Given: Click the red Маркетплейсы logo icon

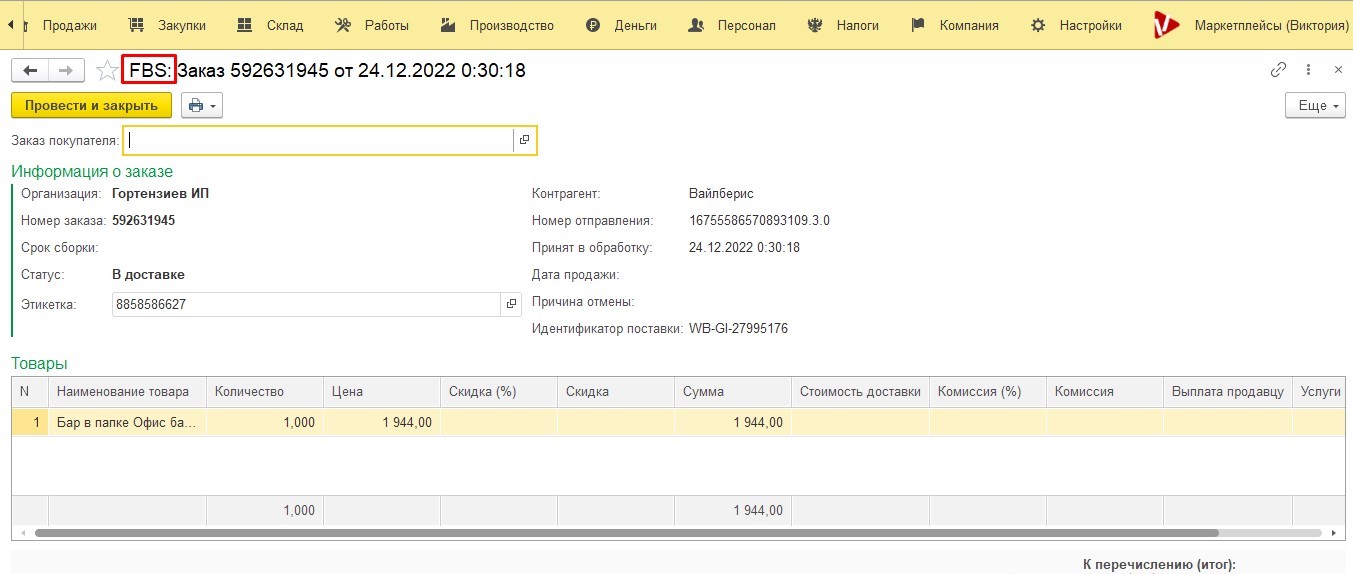Looking at the screenshot, I should pos(1166,25).
